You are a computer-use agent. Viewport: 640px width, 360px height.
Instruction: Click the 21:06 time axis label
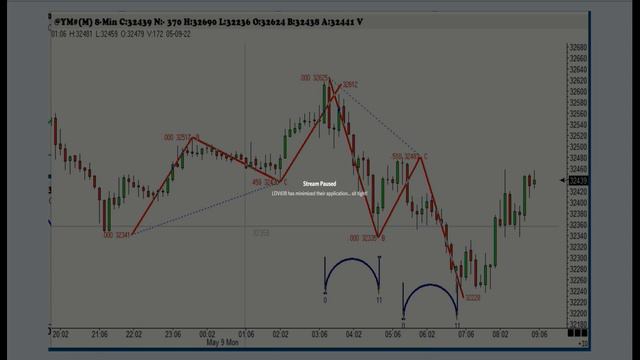[100, 335]
